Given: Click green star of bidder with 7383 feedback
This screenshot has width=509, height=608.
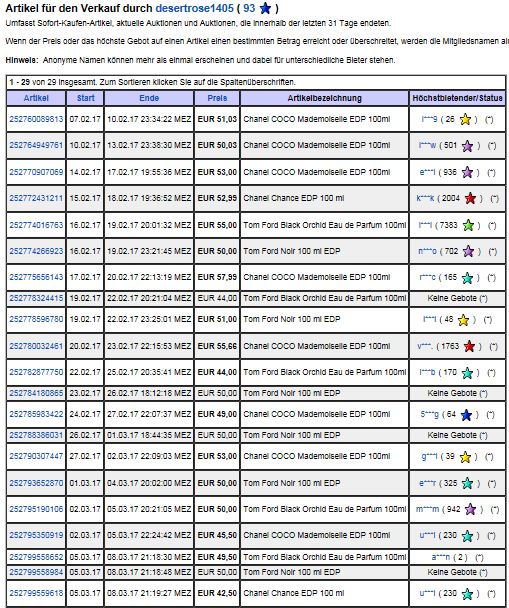Looking at the screenshot, I should [468, 225].
